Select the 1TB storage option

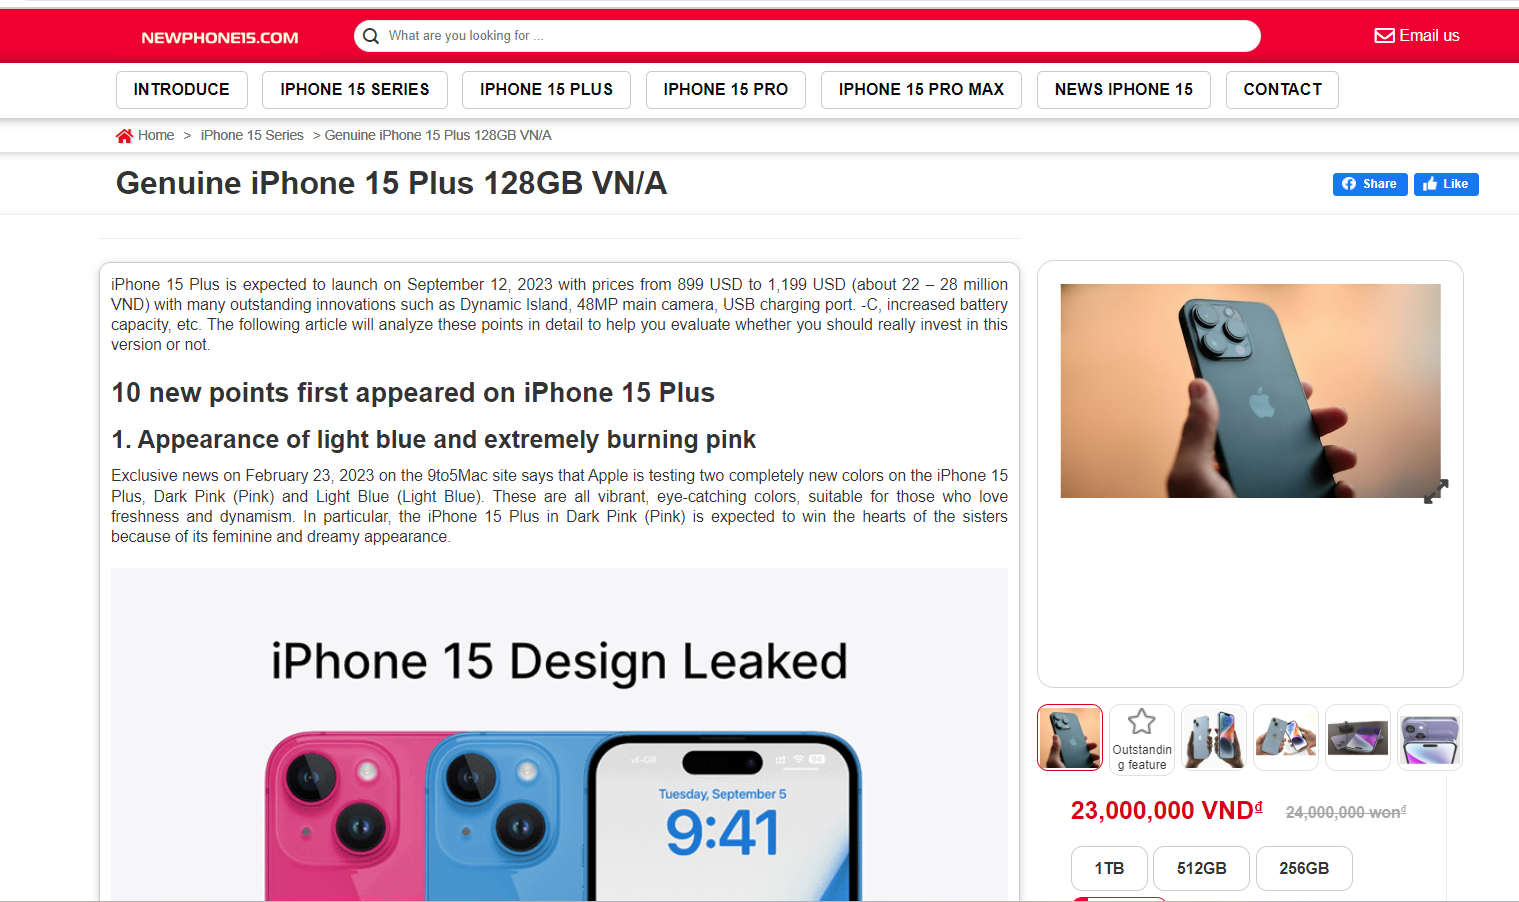pos(1109,868)
